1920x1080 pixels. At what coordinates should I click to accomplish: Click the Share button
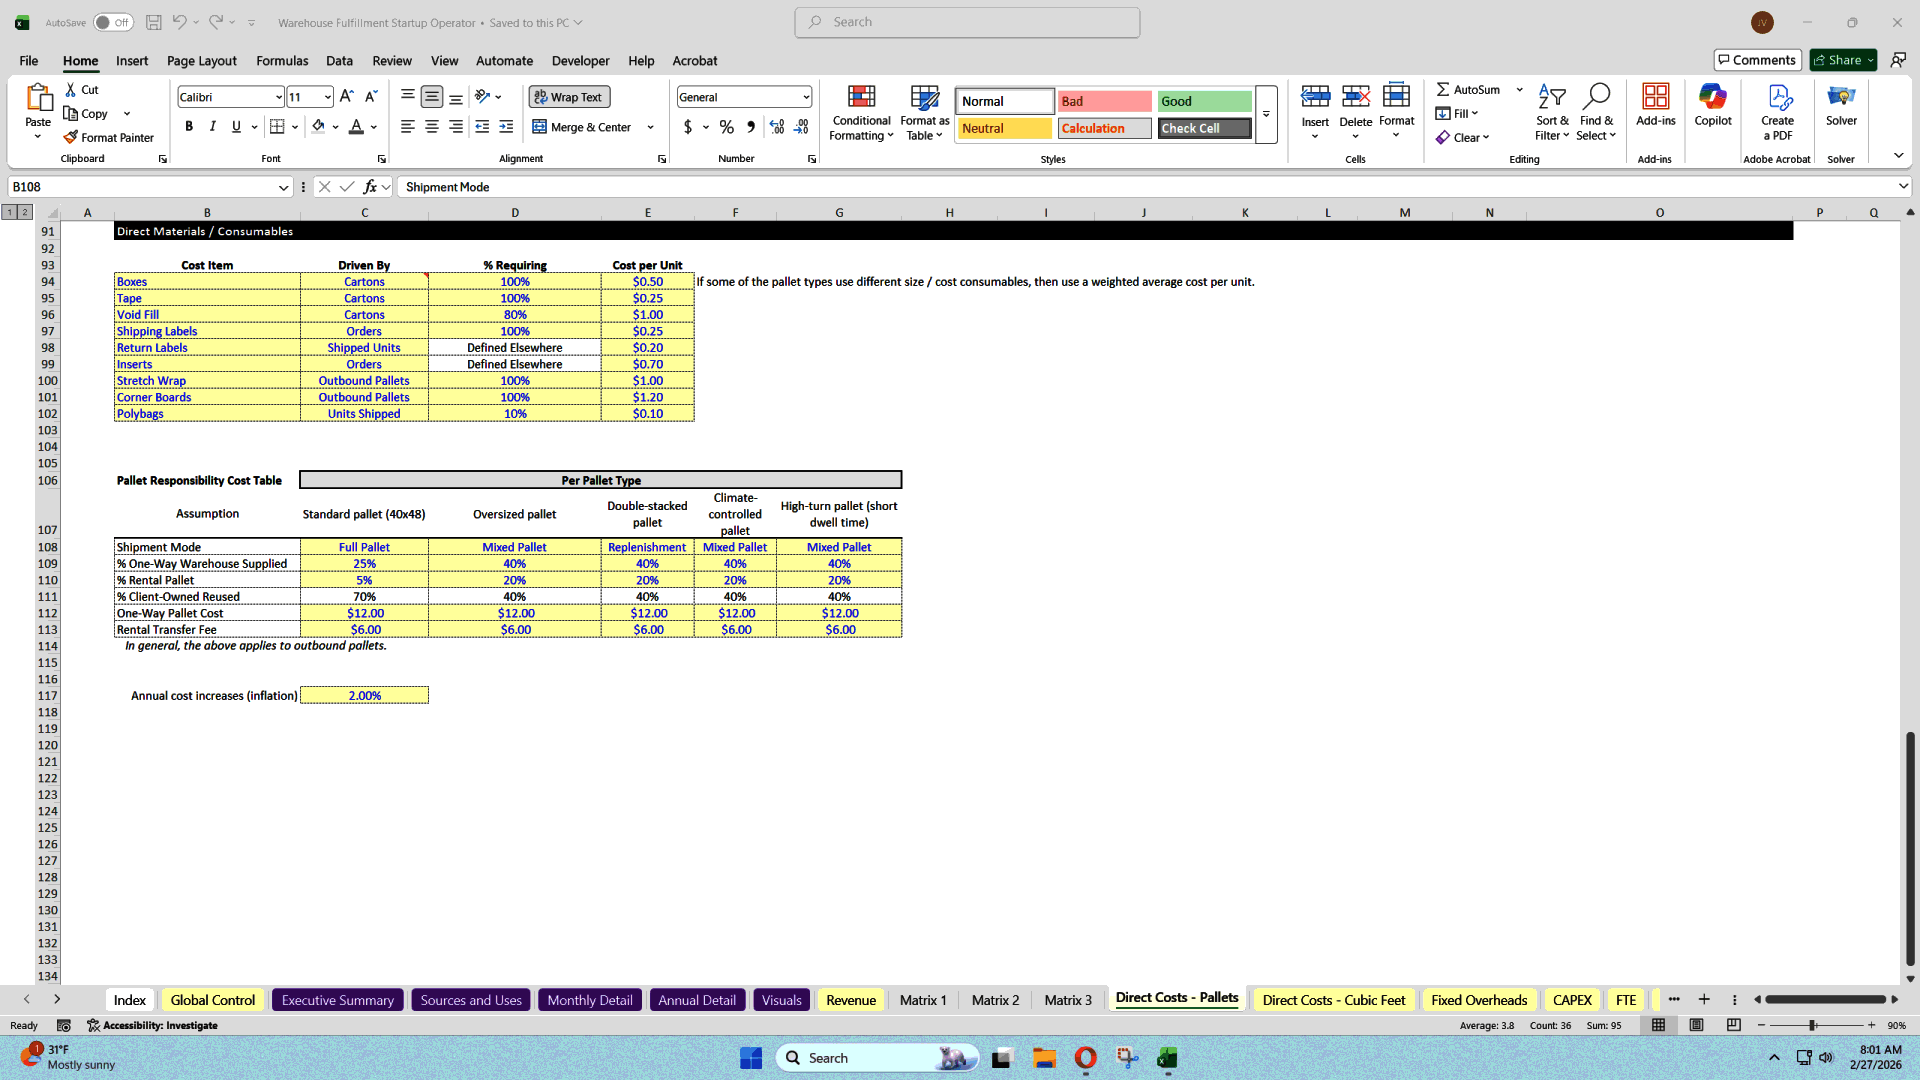click(1841, 59)
